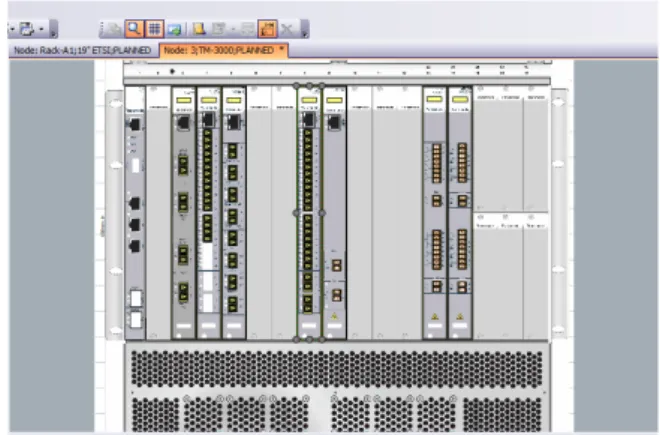Select top orange port block on left orange card
Image resolution: width=660 pixels, height=435 pixels.
[436, 163]
